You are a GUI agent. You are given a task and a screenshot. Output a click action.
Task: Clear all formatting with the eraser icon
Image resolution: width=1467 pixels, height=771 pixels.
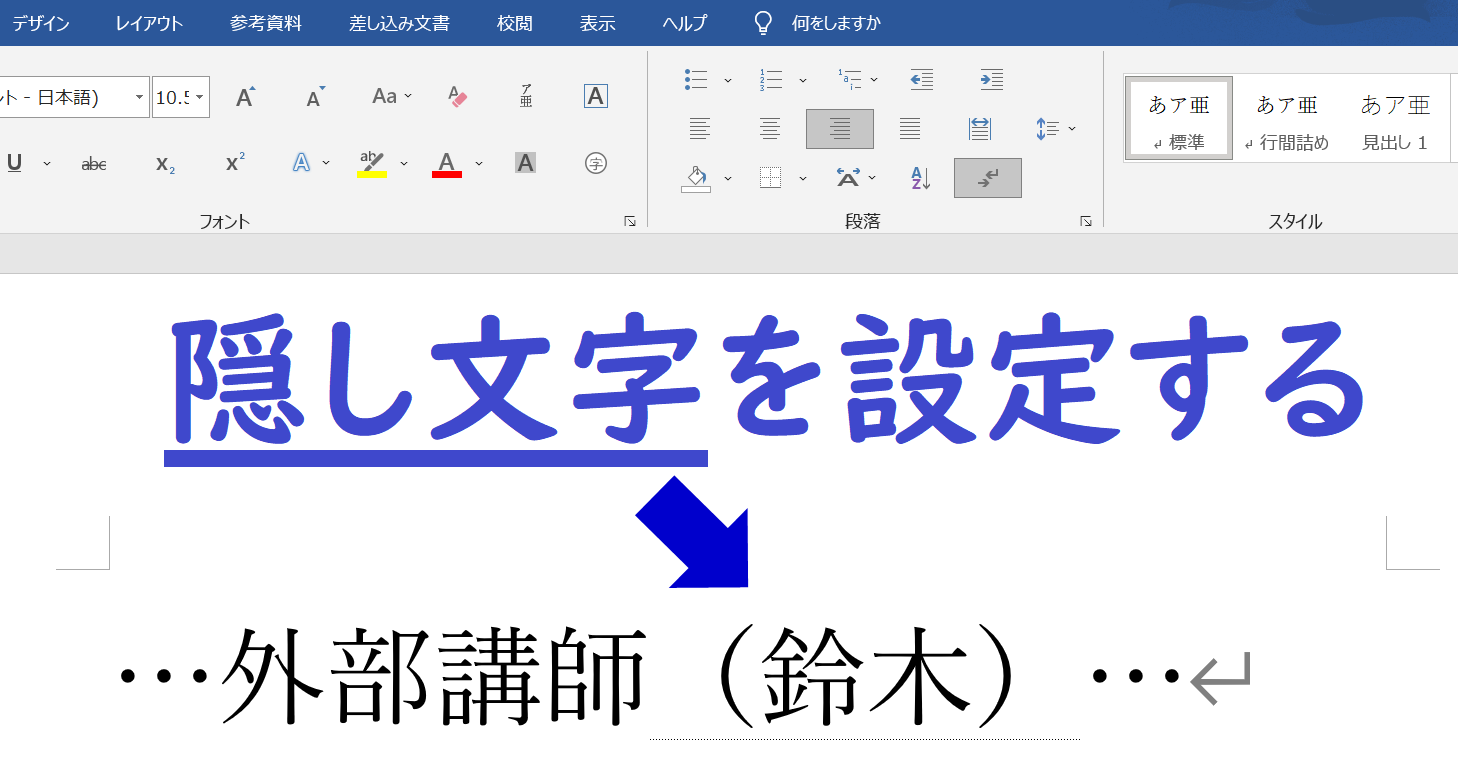pyautogui.click(x=457, y=97)
